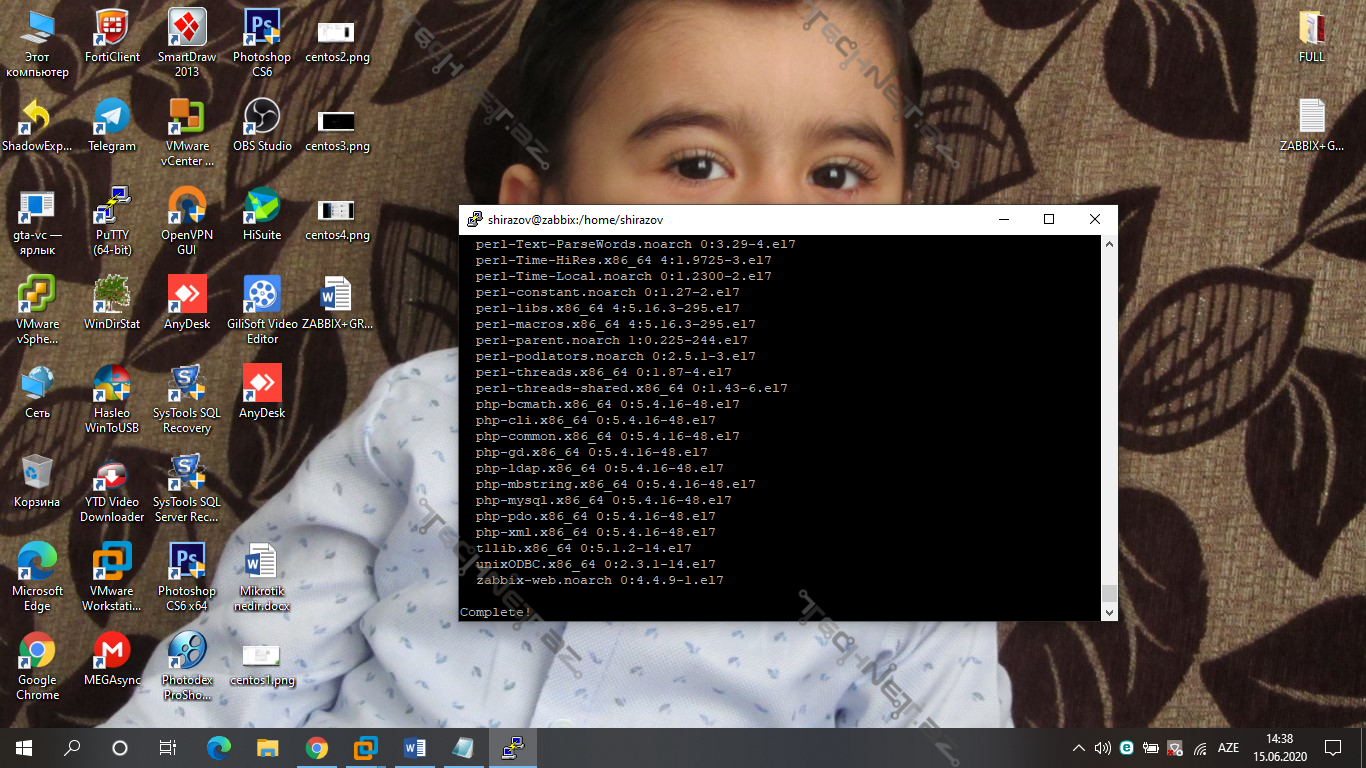This screenshot has width=1366, height=768.
Task: Open the PuTTY window system menu icon
Action: pyautogui.click(x=474, y=220)
